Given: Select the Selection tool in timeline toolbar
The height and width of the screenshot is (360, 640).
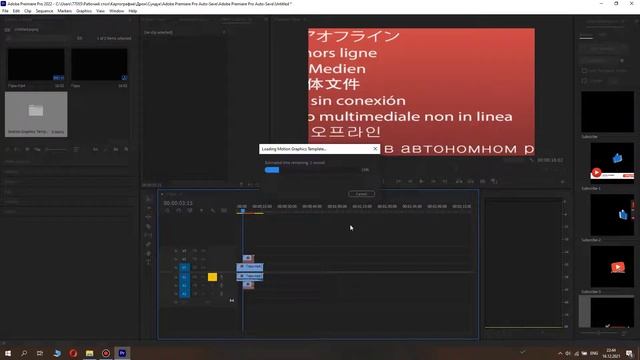Looking at the screenshot, I should 148,199.
